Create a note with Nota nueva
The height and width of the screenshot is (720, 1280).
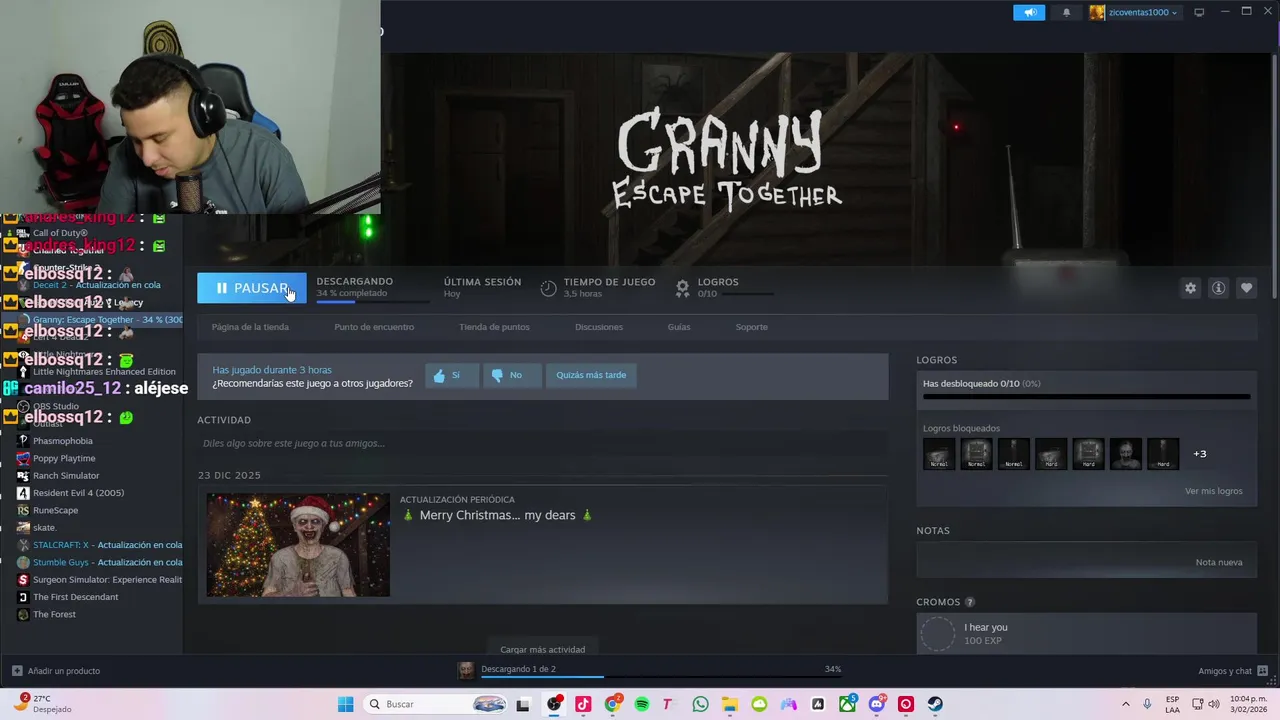pyautogui.click(x=1219, y=562)
